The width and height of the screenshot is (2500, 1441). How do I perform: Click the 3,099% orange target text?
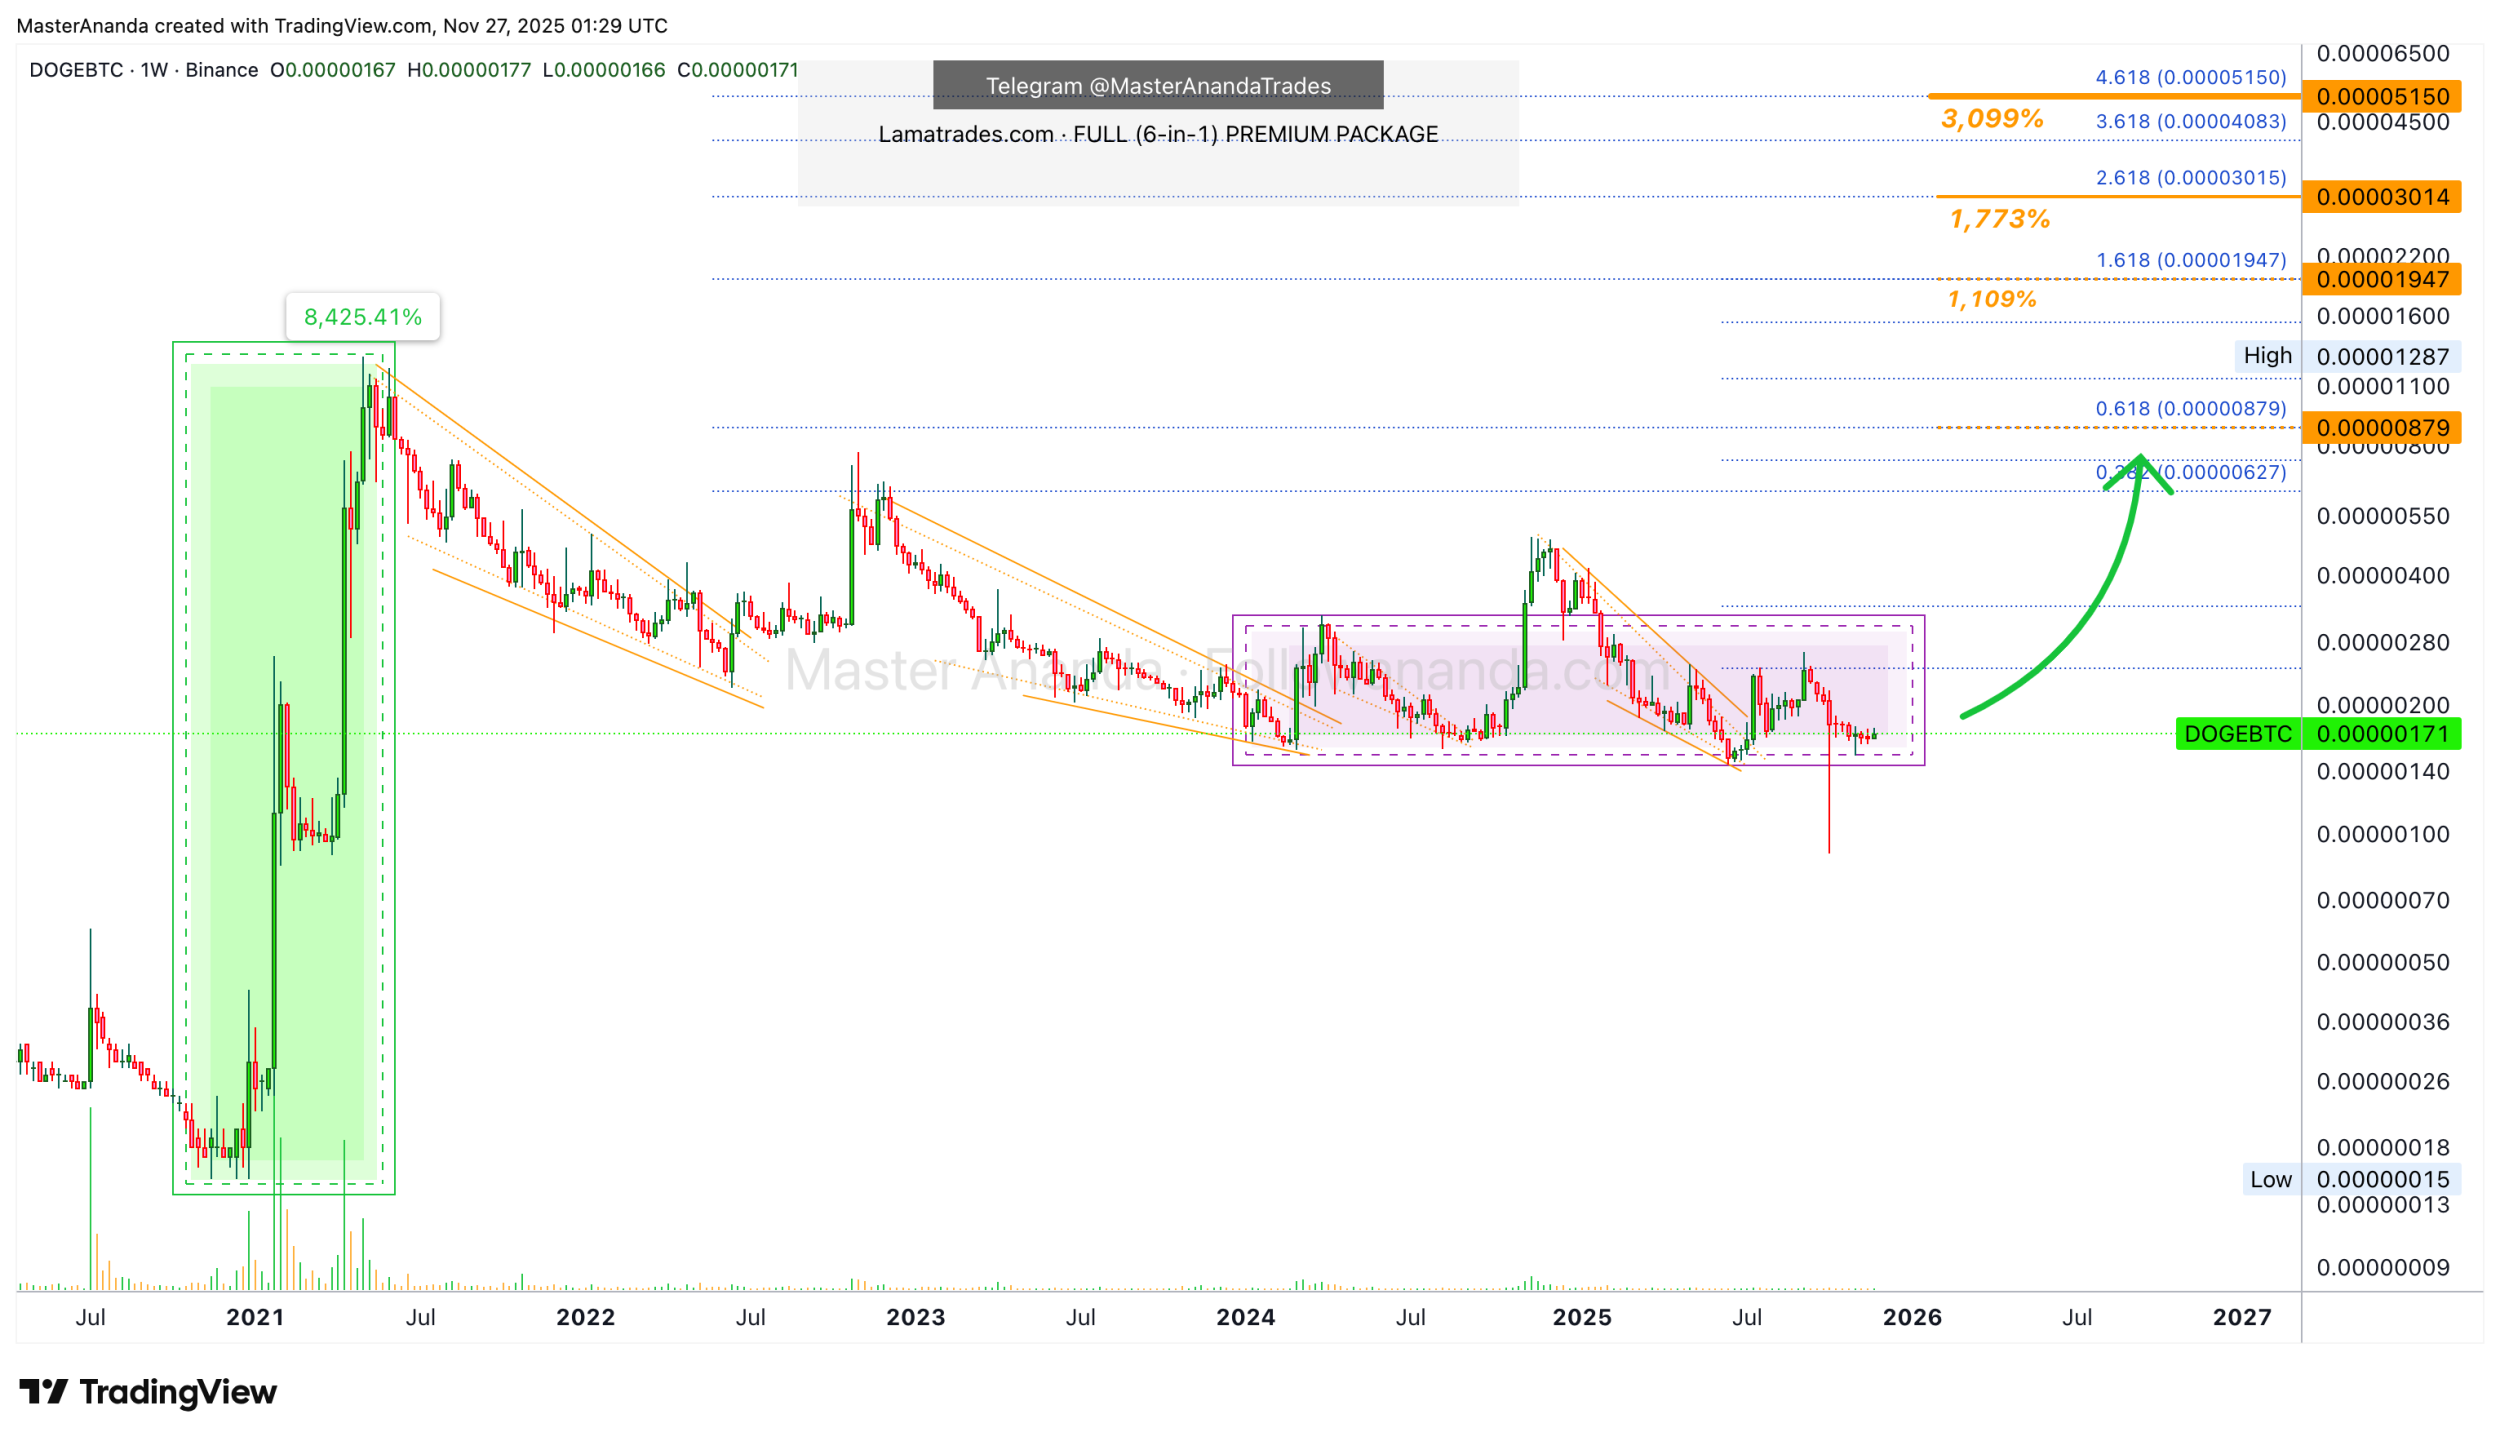(x=1991, y=119)
